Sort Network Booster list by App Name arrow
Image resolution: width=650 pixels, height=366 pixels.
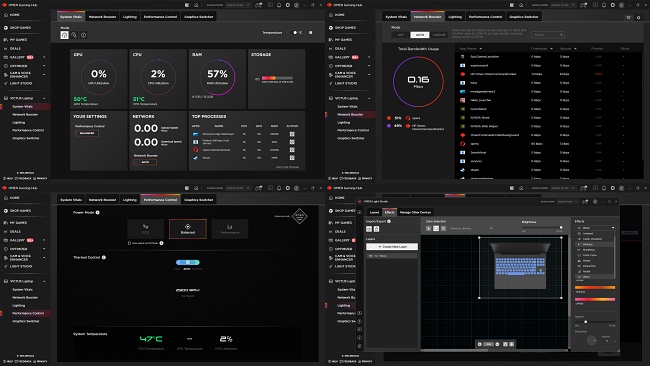[481, 49]
